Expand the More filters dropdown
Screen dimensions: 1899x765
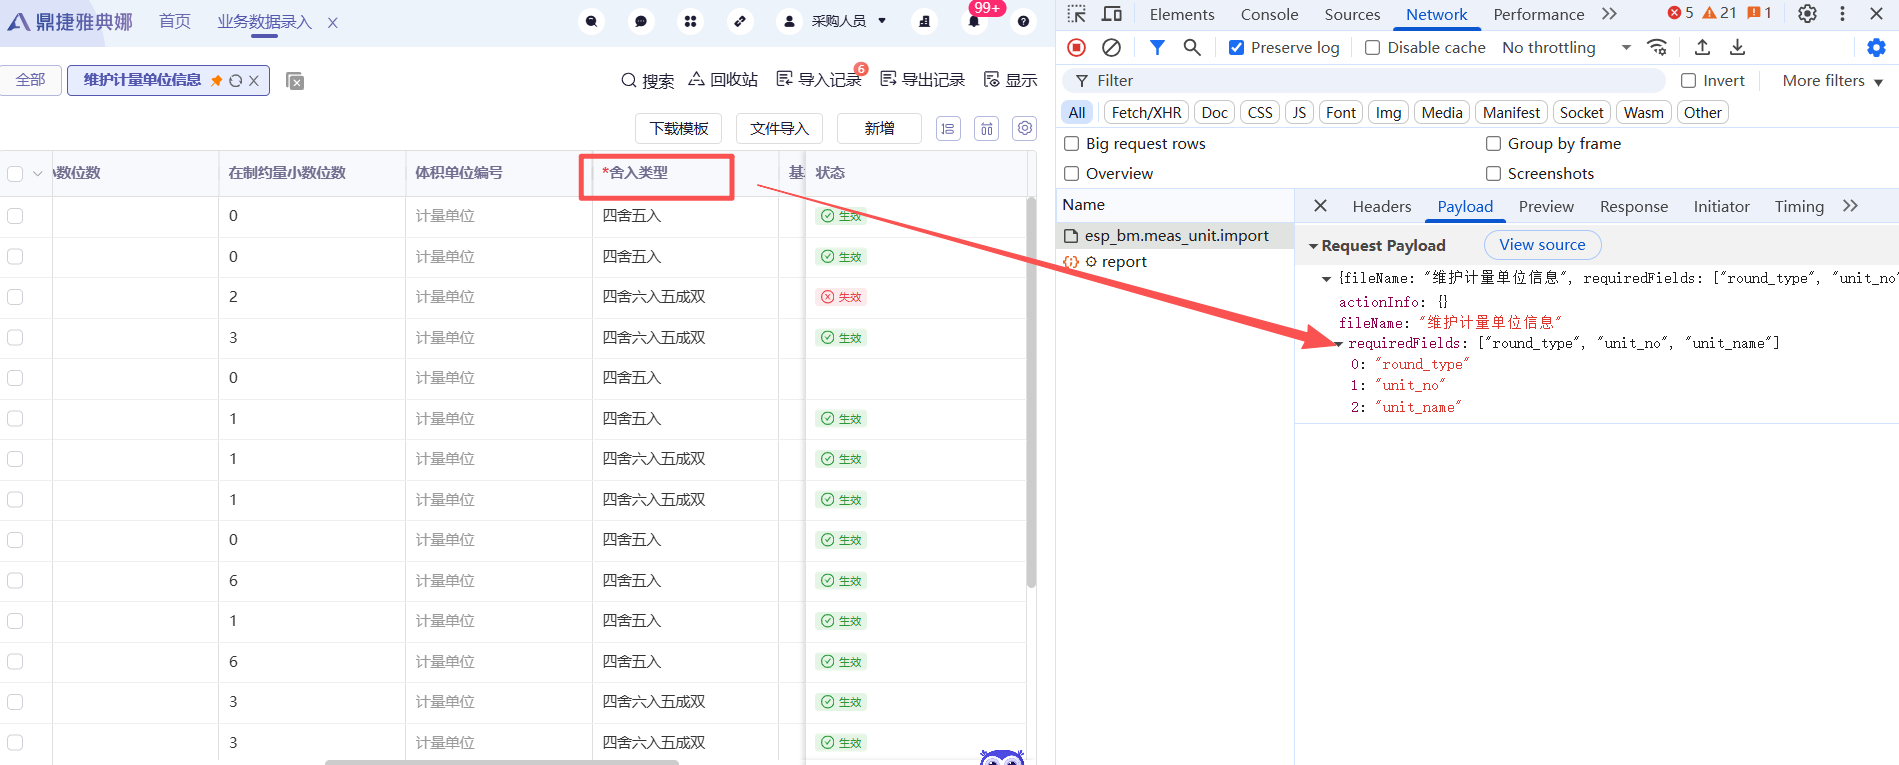point(1832,81)
